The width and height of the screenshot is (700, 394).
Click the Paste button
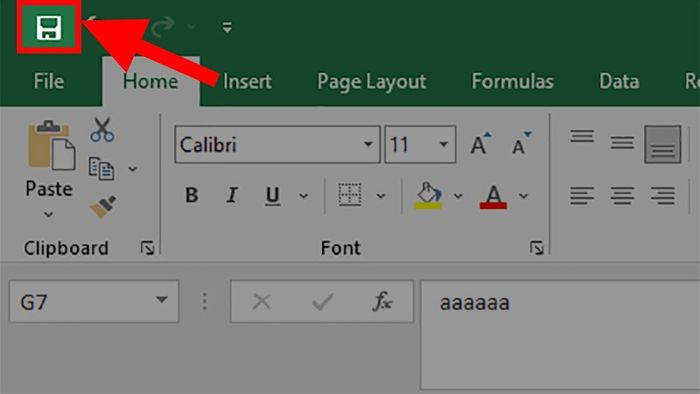click(49, 168)
